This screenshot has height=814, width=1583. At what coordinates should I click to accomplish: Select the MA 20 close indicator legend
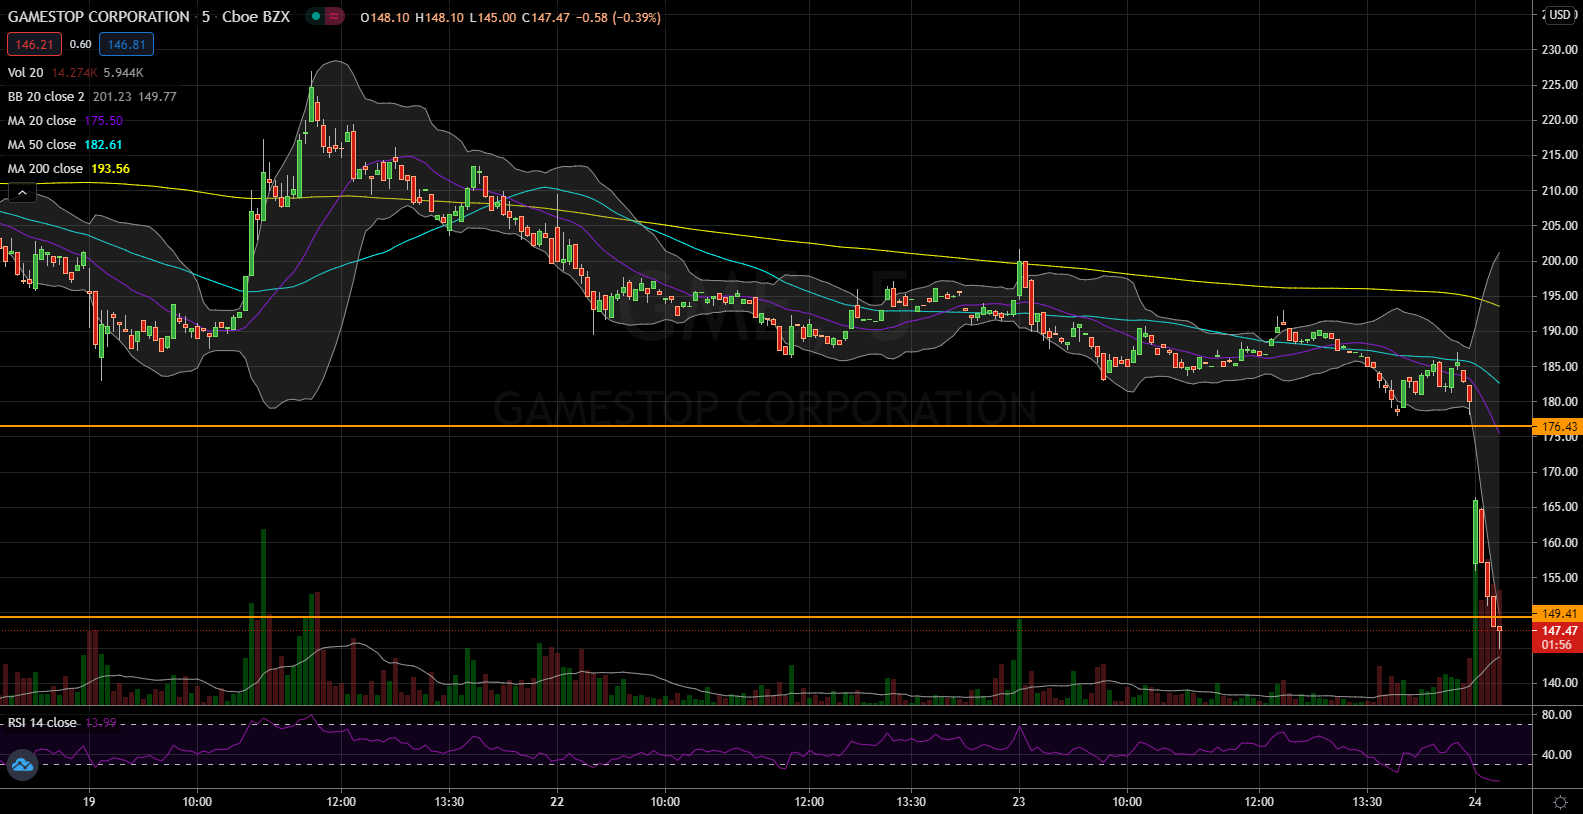tap(42, 121)
